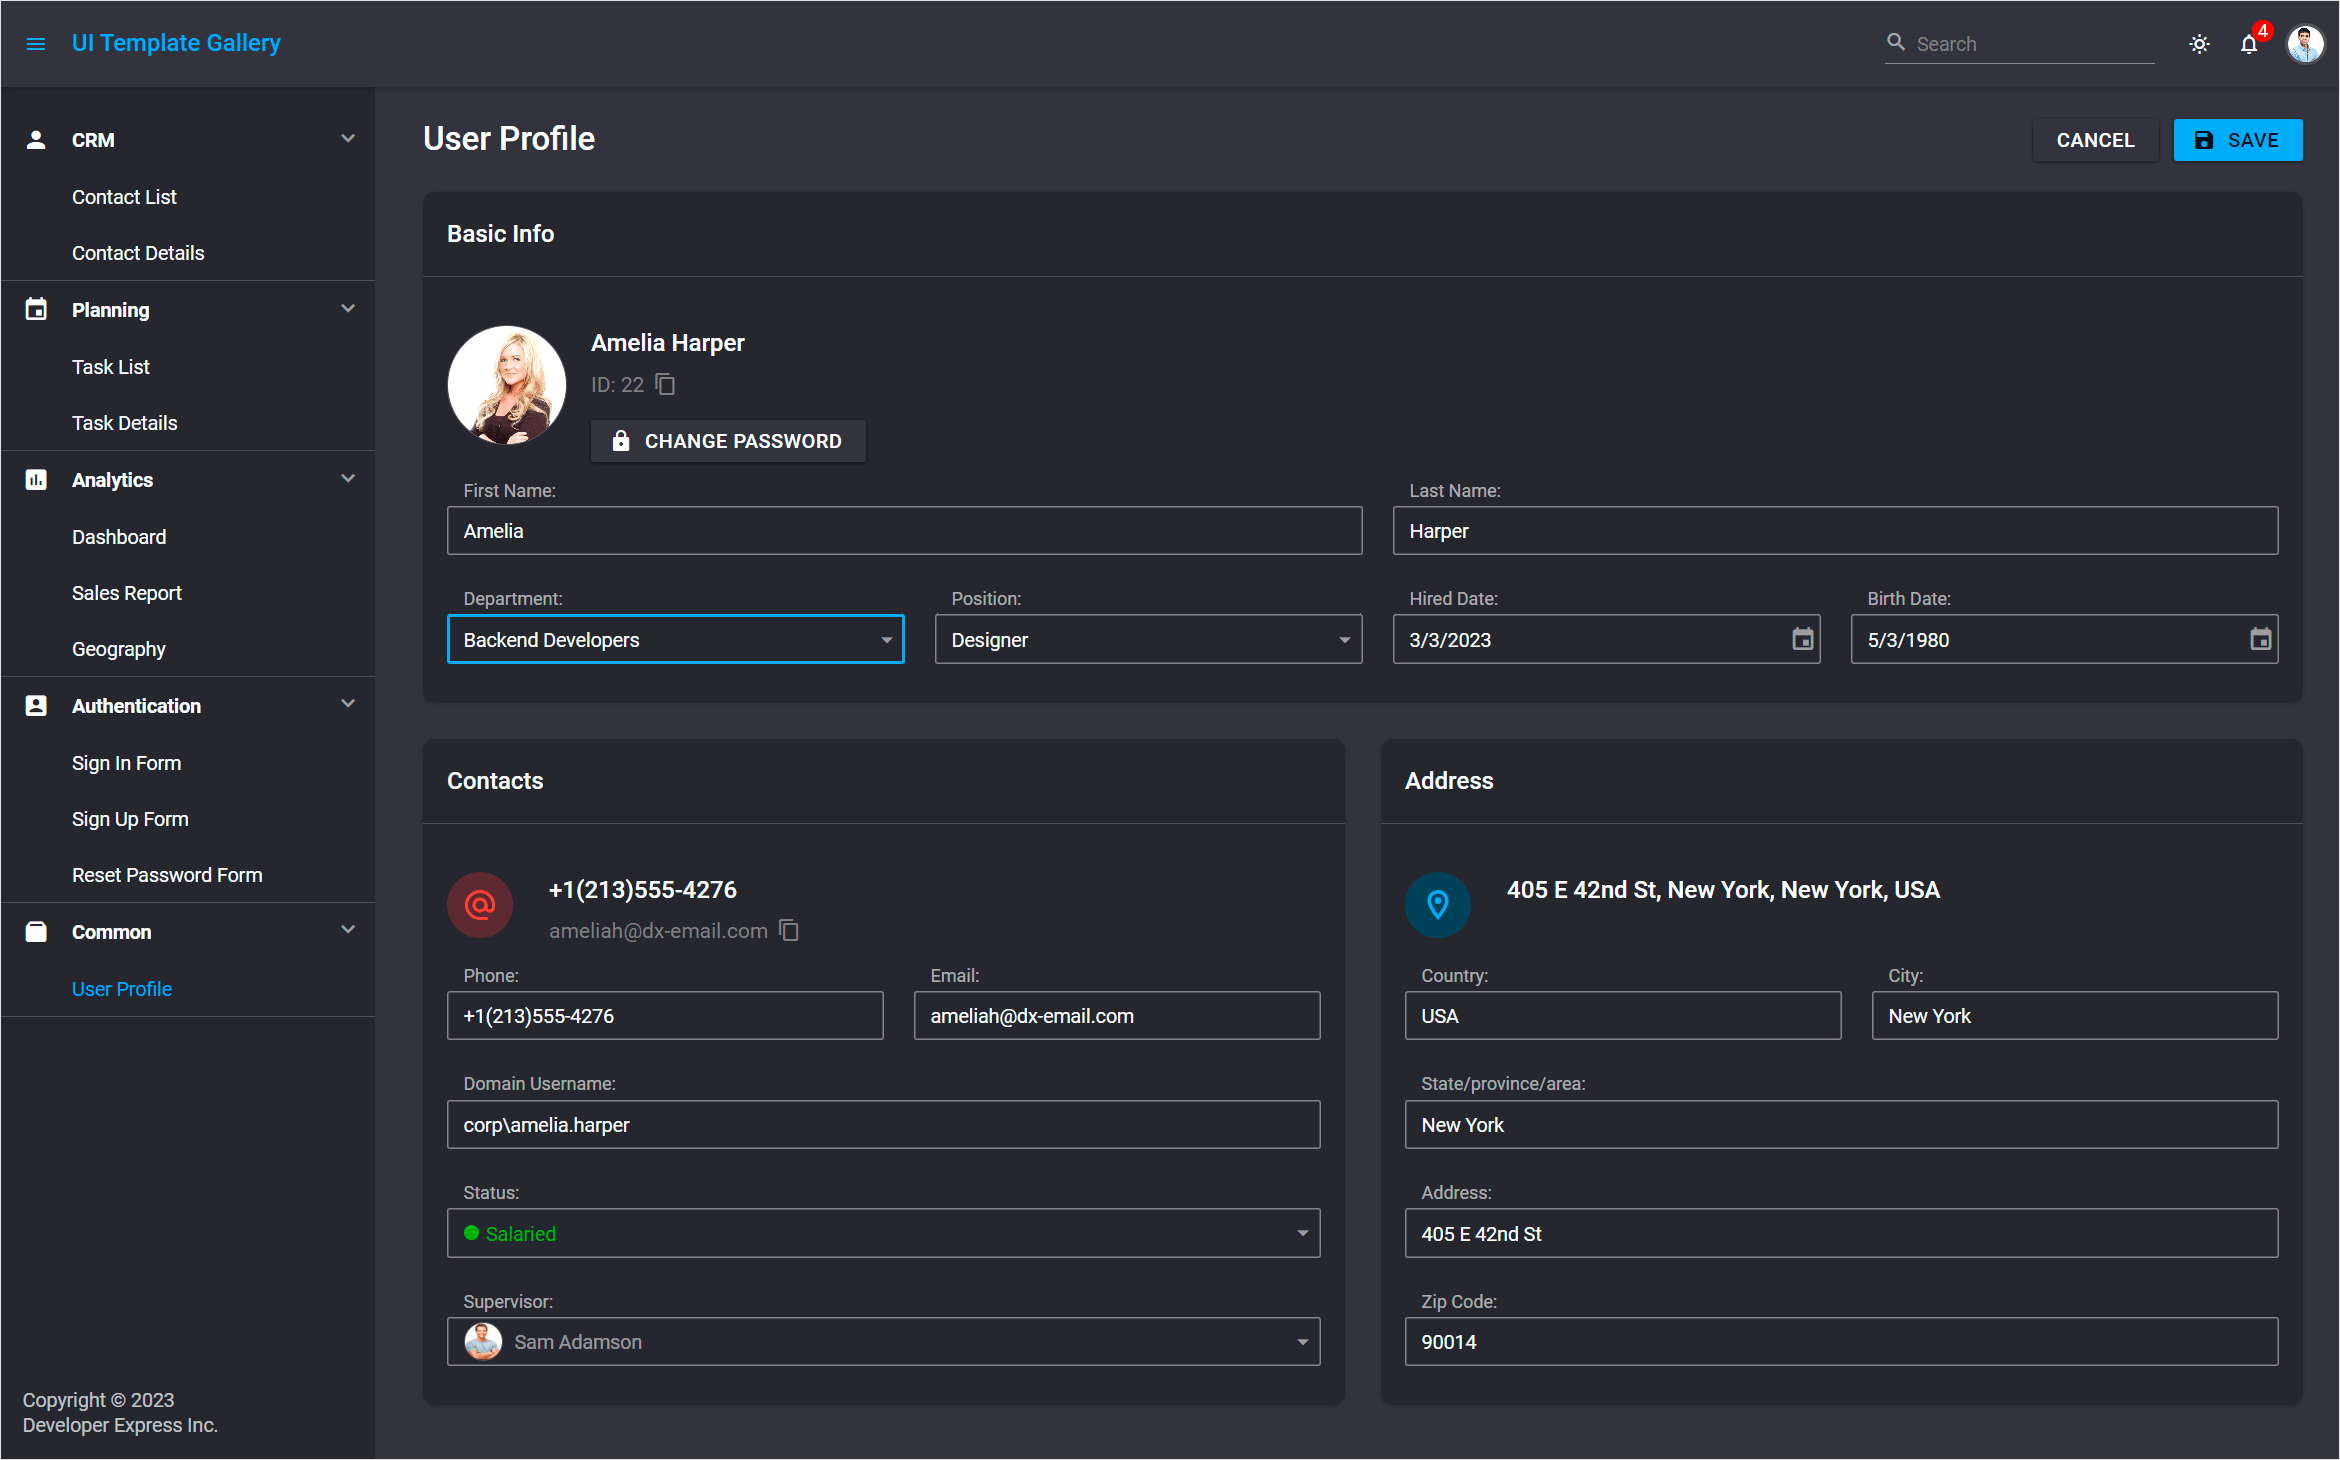2340x1460 pixels.
Task: Open the Sign Up Form page
Action: pyautogui.click(x=130, y=818)
